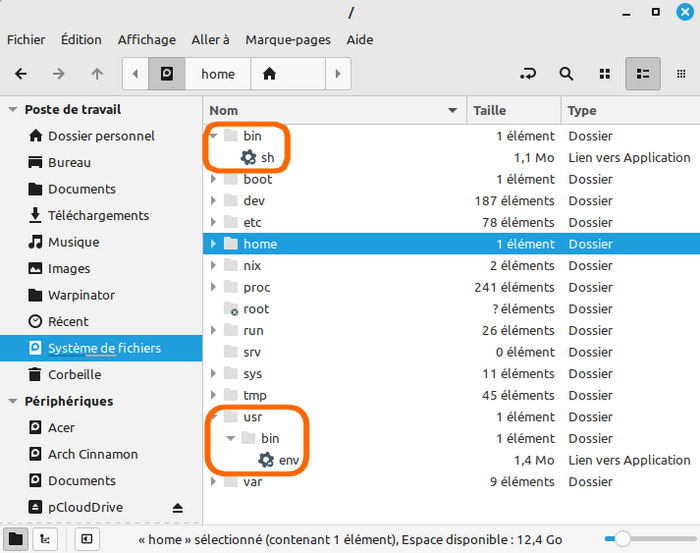The width and height of the screenshot is (700, 553).
Task: Activate list view toggle button
Action: tap(643, 74)
